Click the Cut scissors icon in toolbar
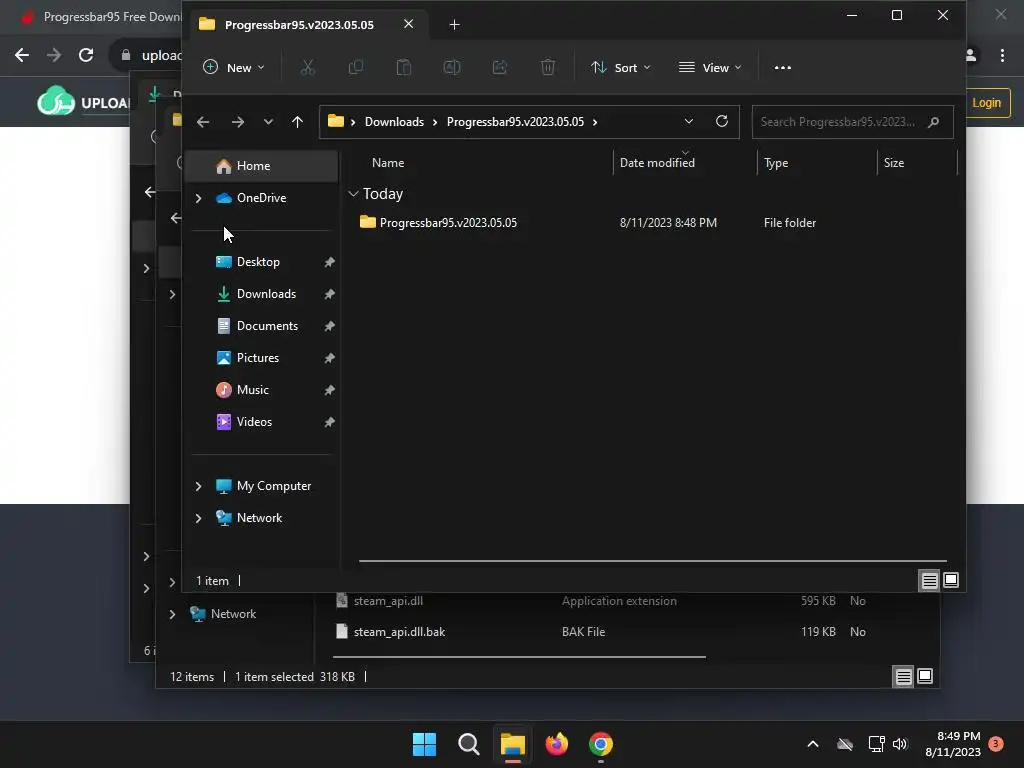This screenshot has width=1024, height=768. [x=308, y=67]
